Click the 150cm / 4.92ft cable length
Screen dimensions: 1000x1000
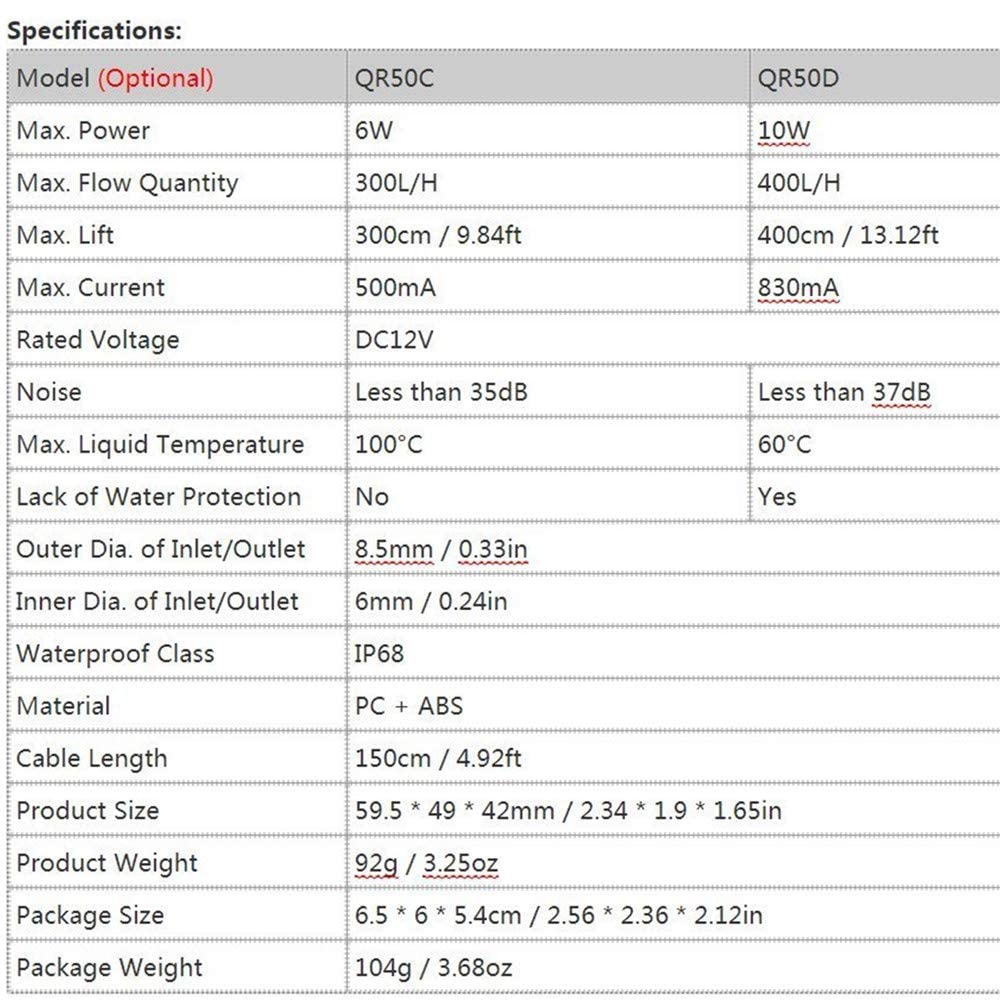[438, 758]
